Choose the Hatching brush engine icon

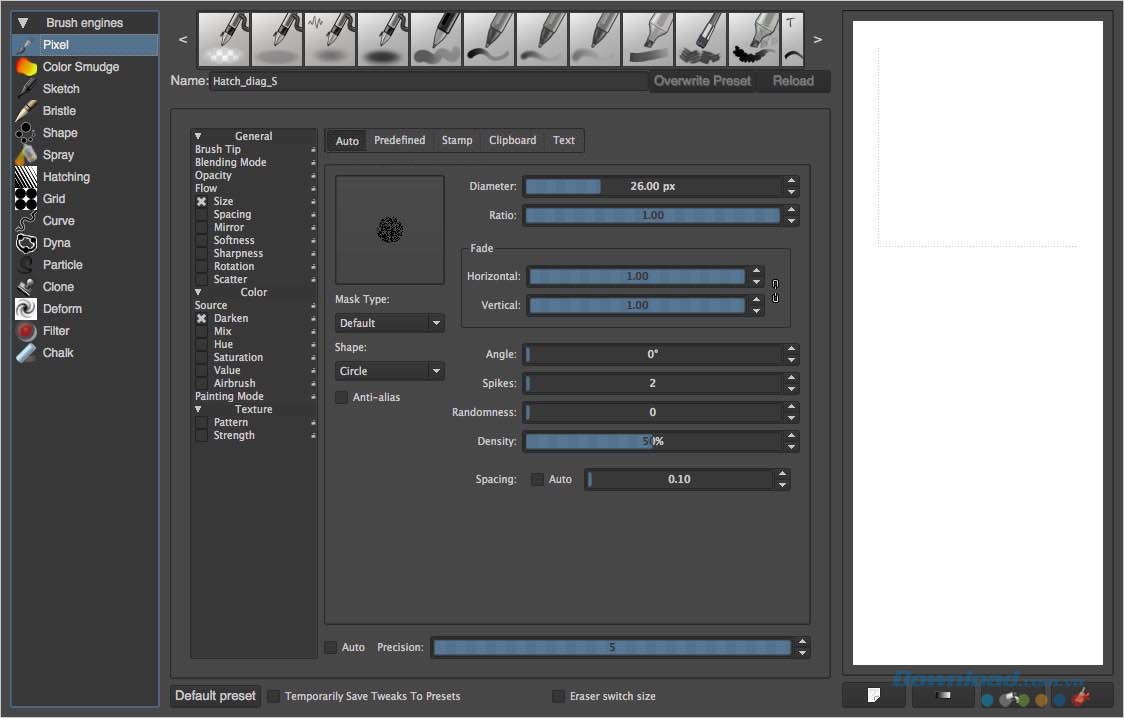pos(26,177)
